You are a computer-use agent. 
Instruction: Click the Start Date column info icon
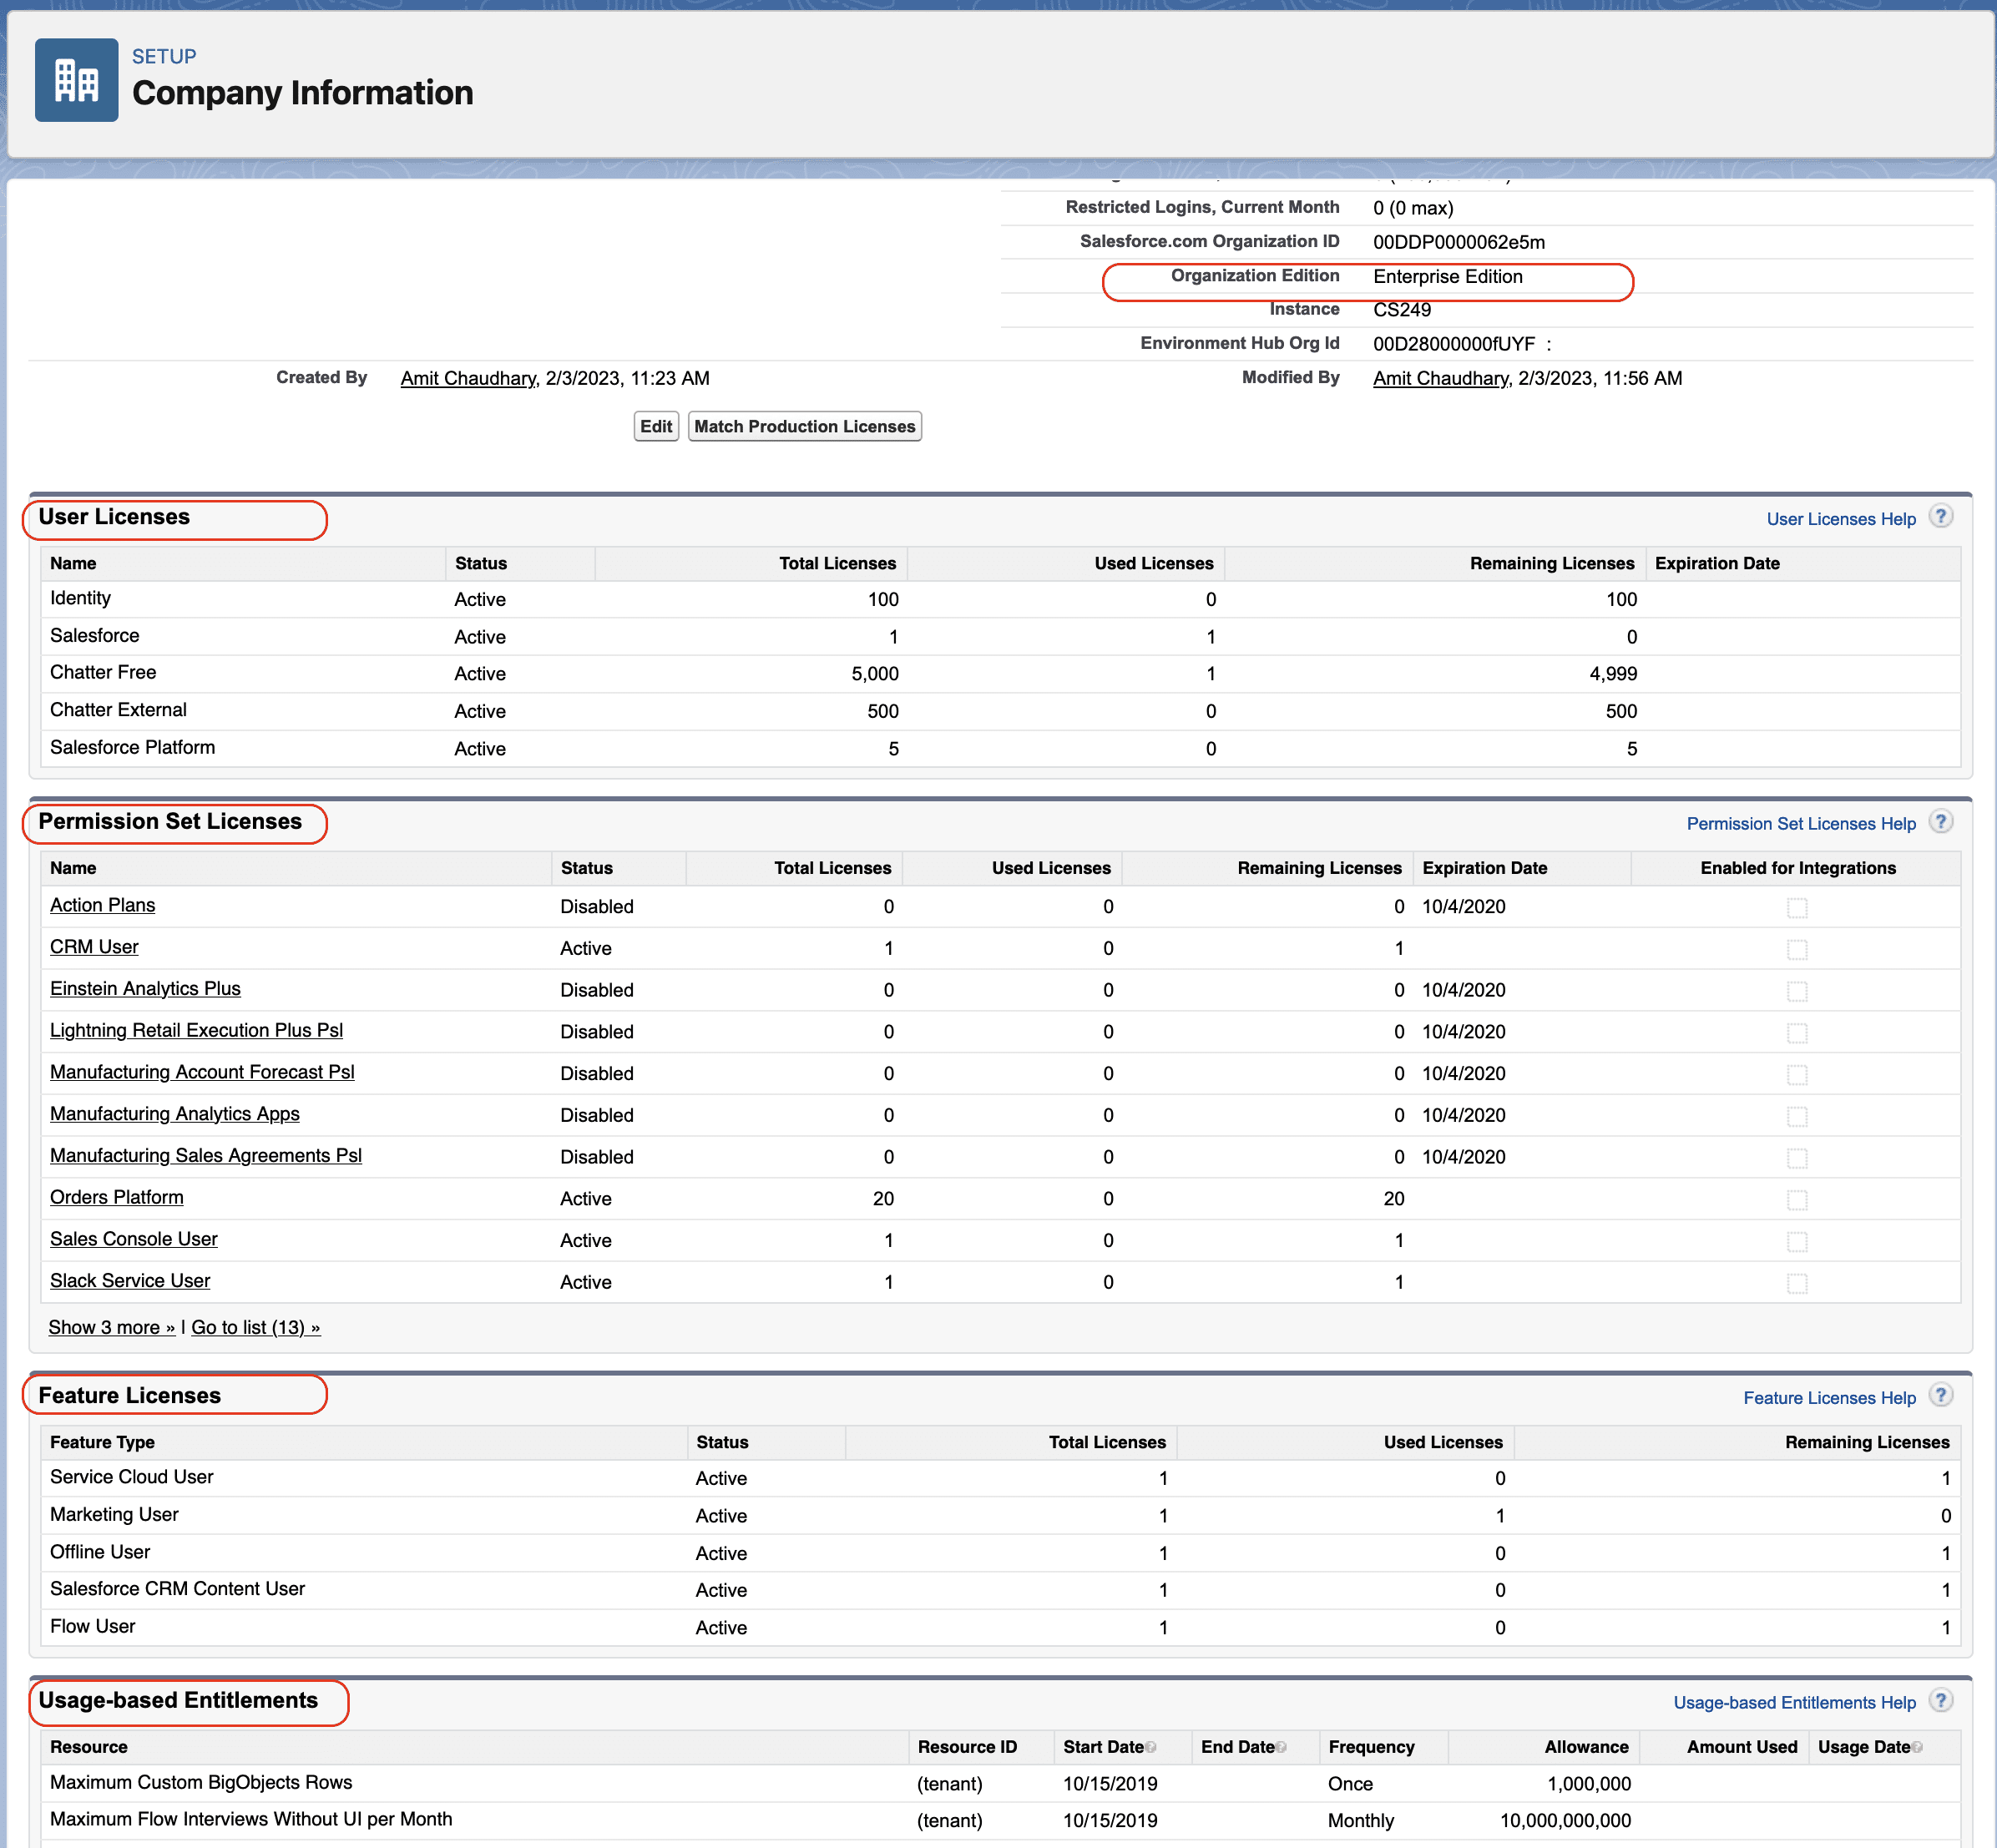tap(1151, 1748)
